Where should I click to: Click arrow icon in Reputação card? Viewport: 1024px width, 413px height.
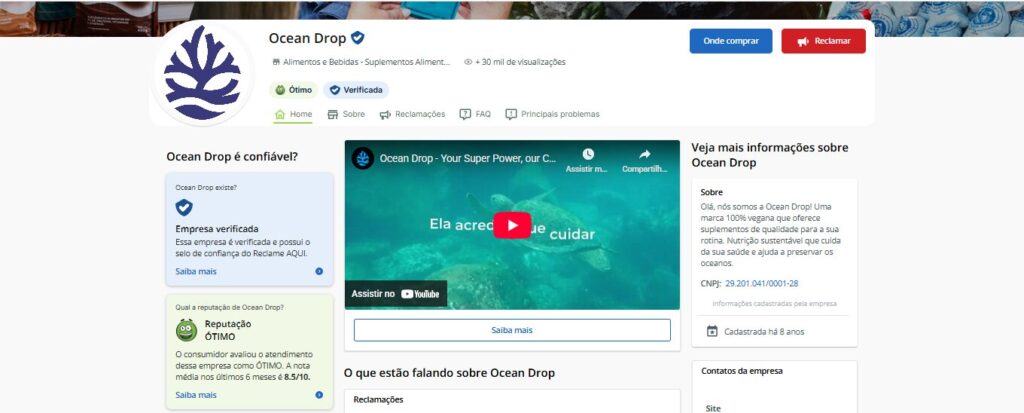319,395
